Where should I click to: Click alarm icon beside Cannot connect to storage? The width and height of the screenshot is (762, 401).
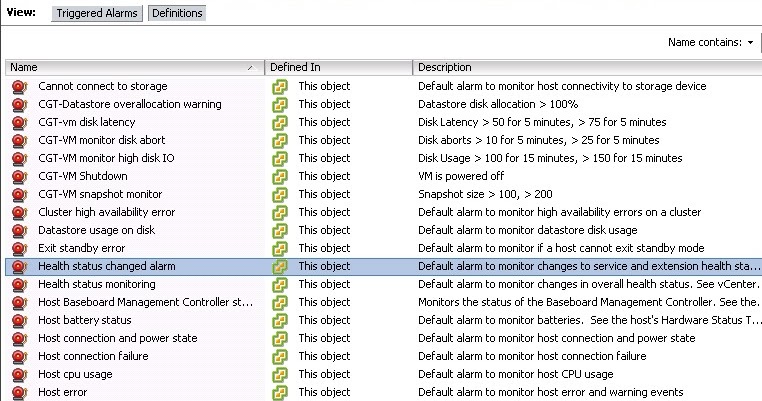click(x=19, y=87)
